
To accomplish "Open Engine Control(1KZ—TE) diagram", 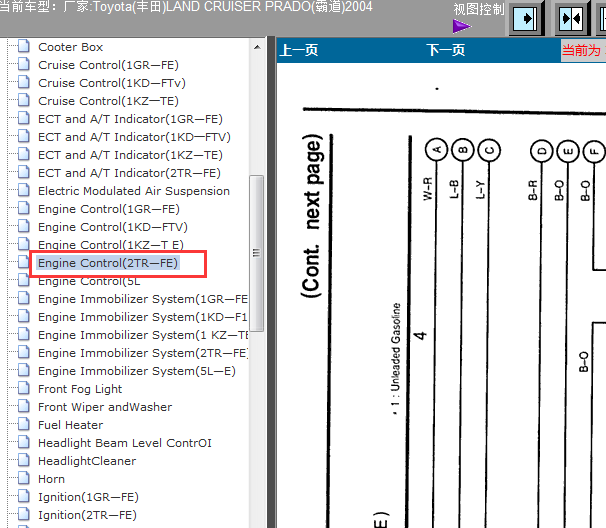I will [111, 245].
